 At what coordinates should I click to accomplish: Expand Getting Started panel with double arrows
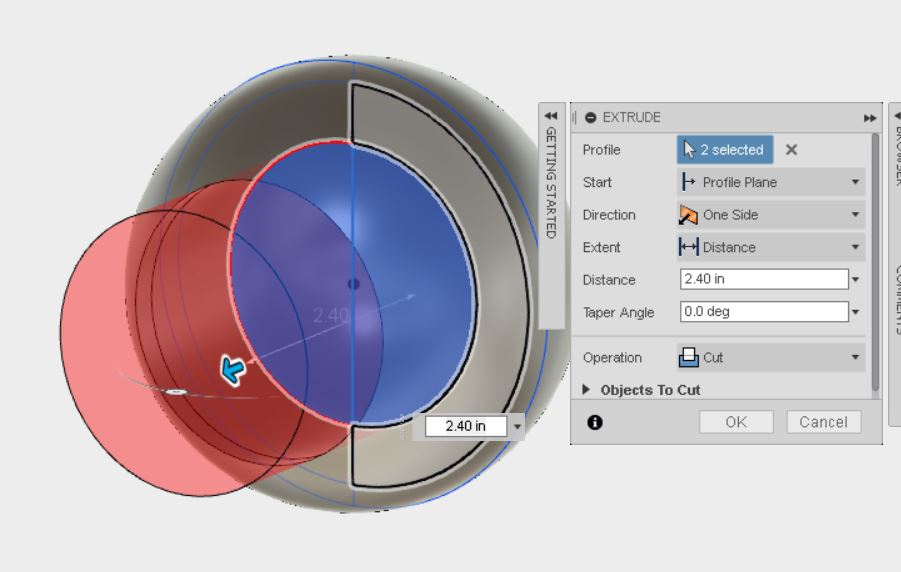550,116
